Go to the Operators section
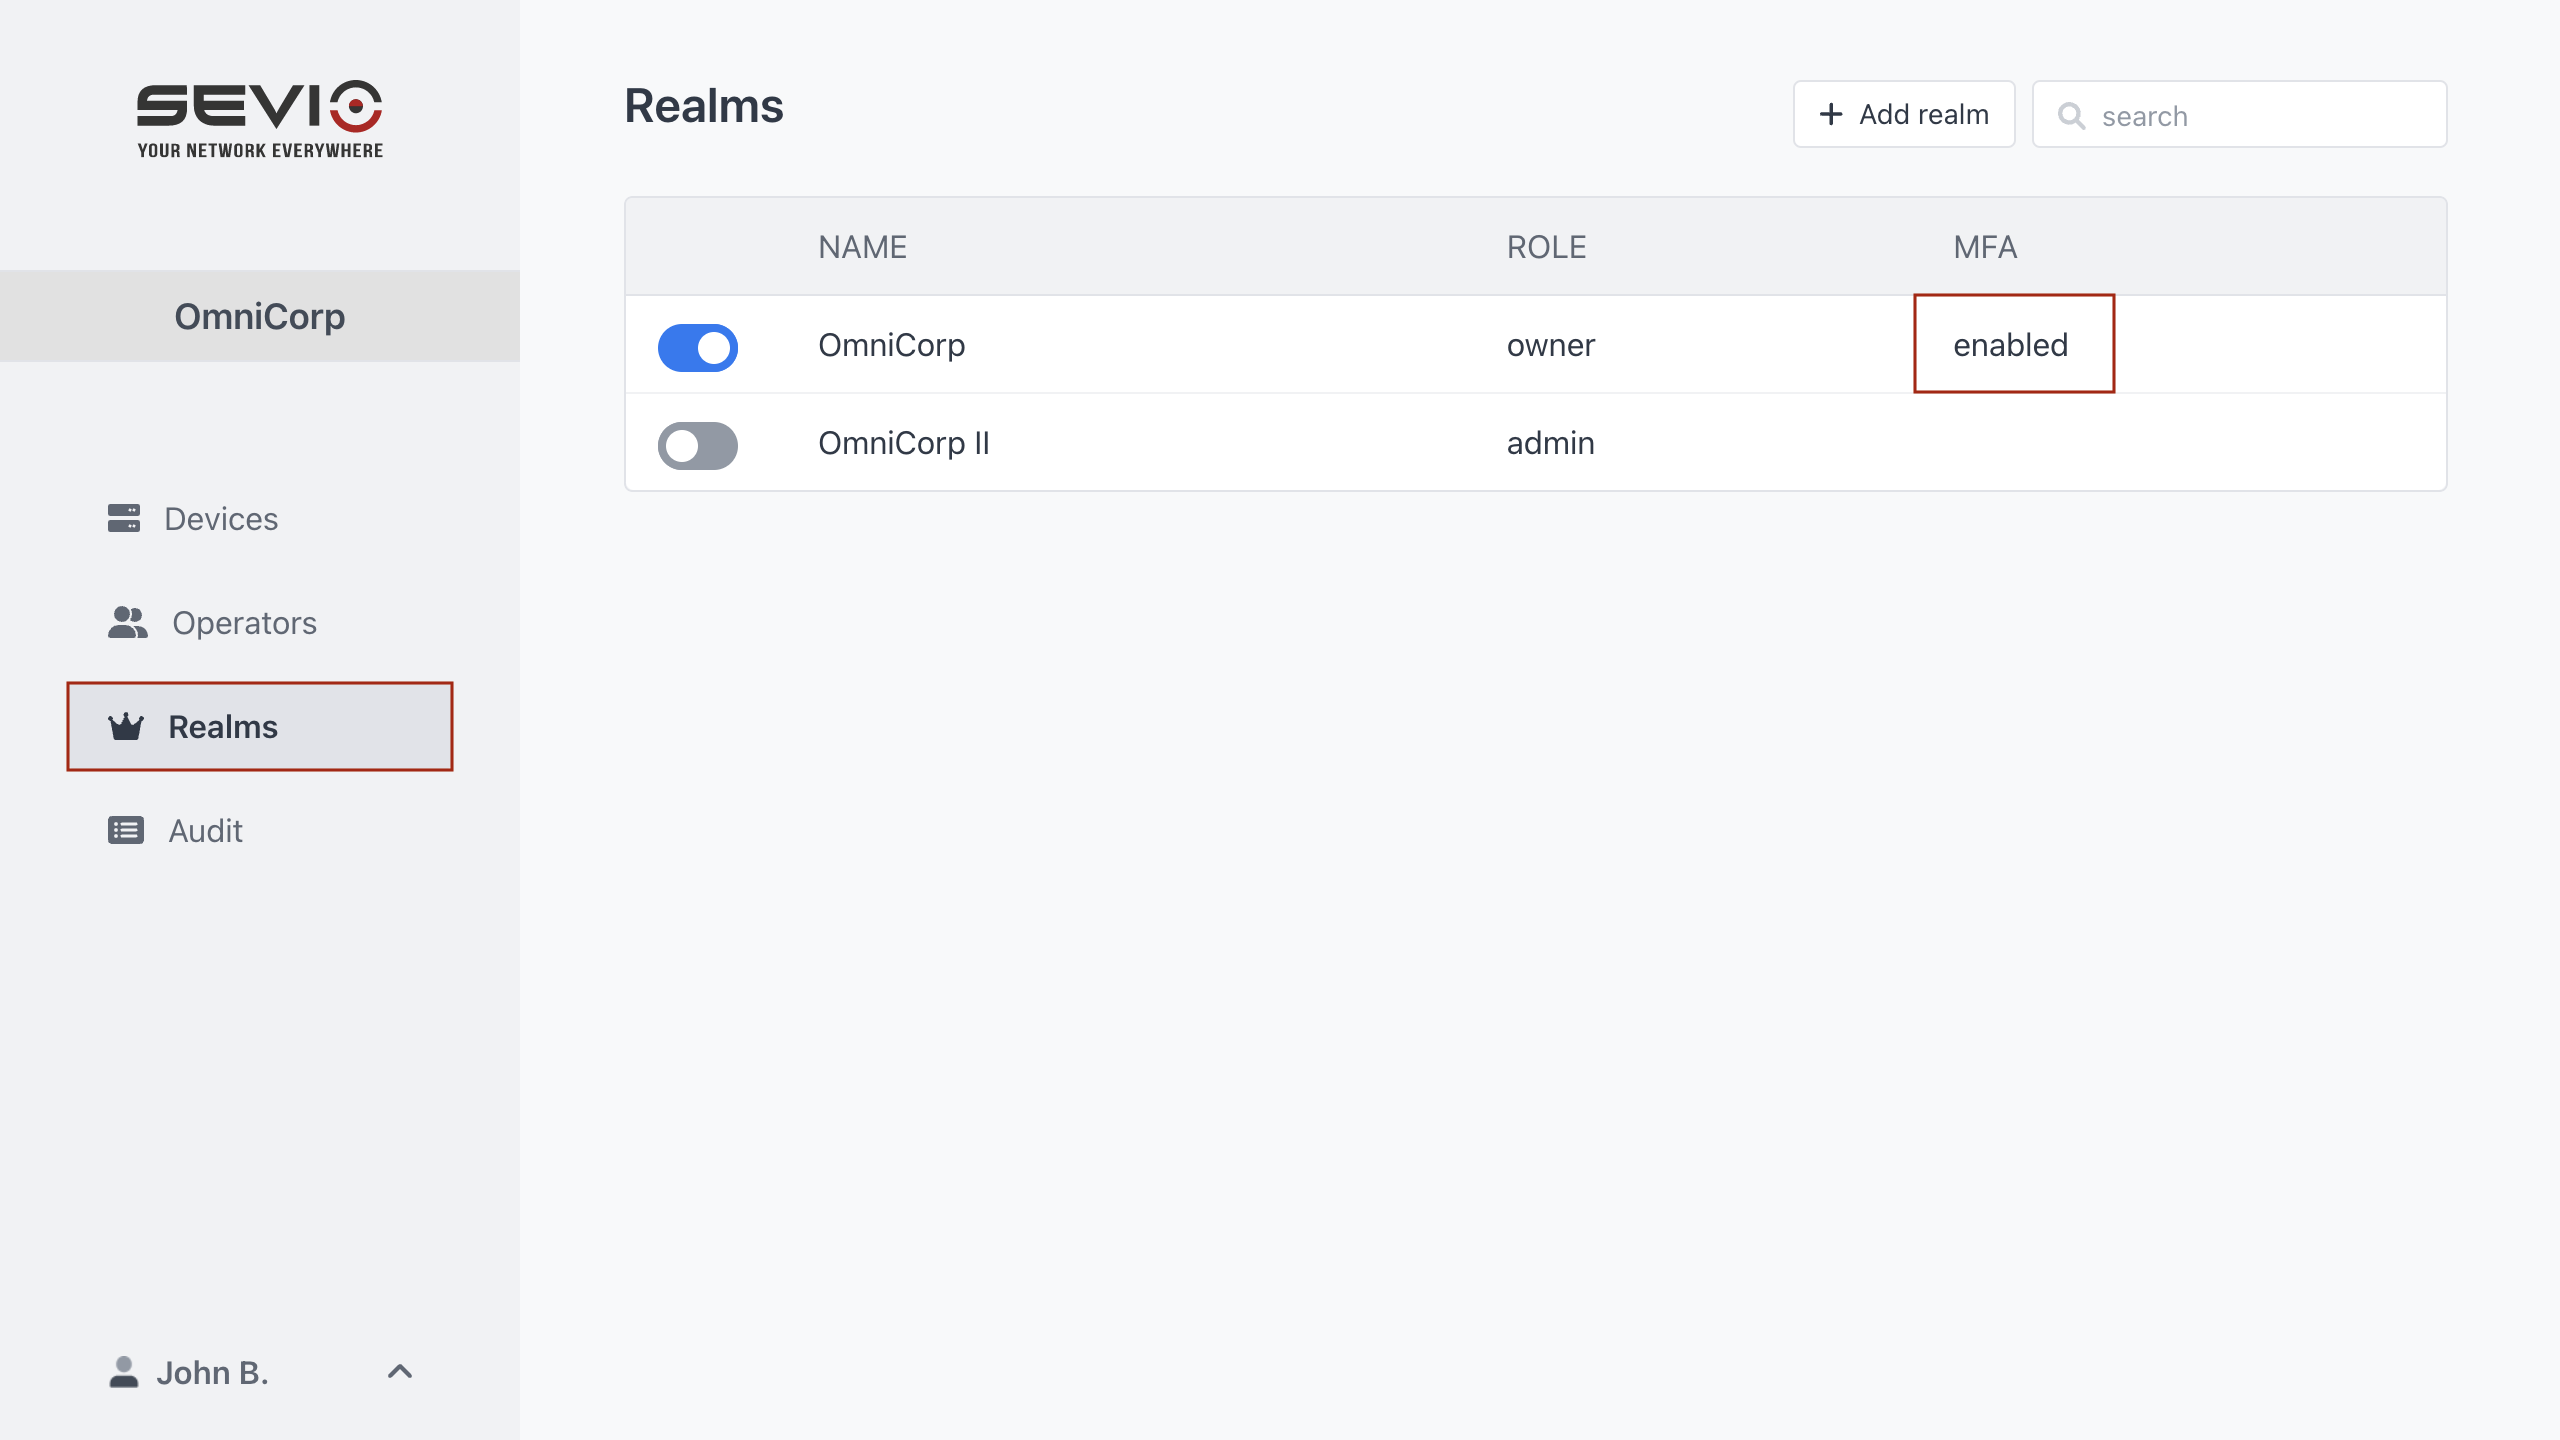 click(x=244, y=623)
